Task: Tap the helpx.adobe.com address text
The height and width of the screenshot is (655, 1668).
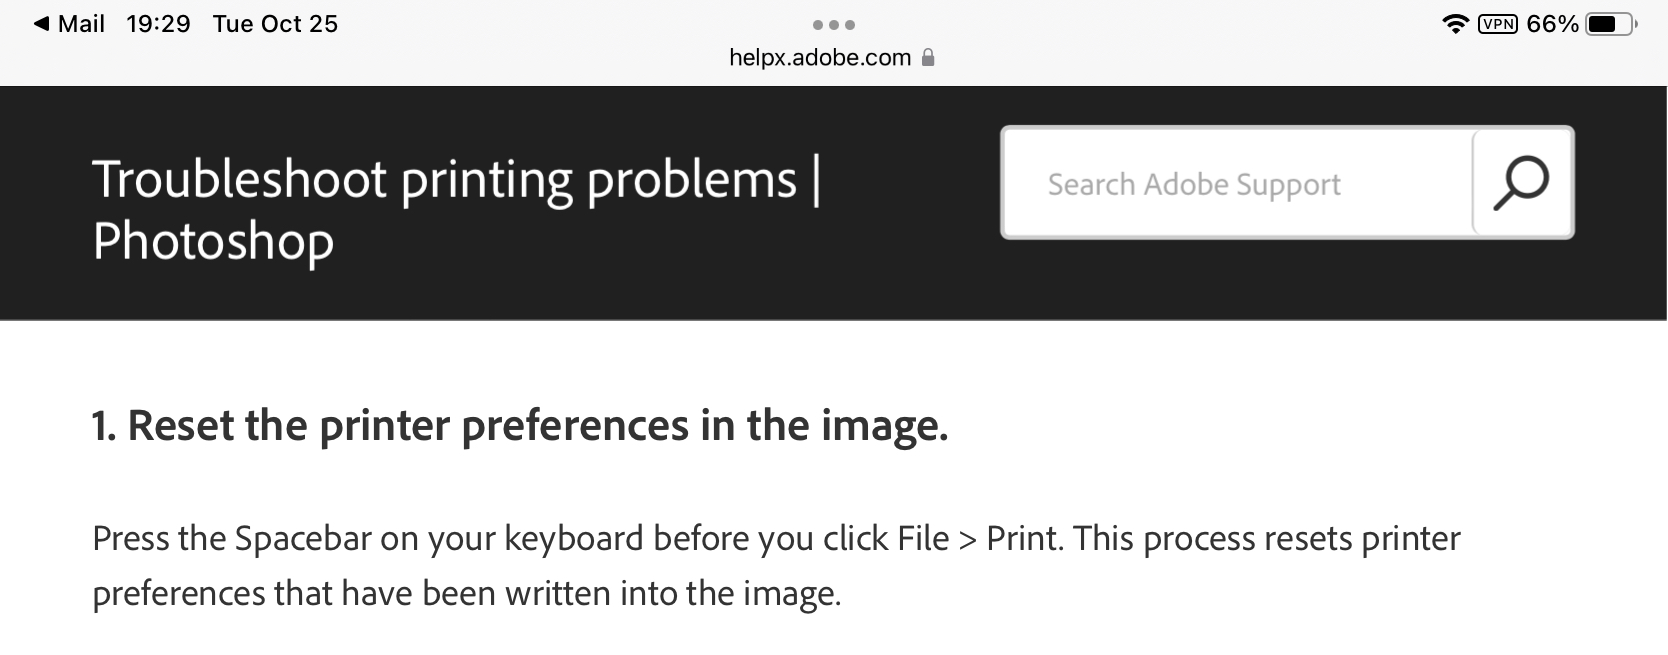Action: click(x=820, y=58)
